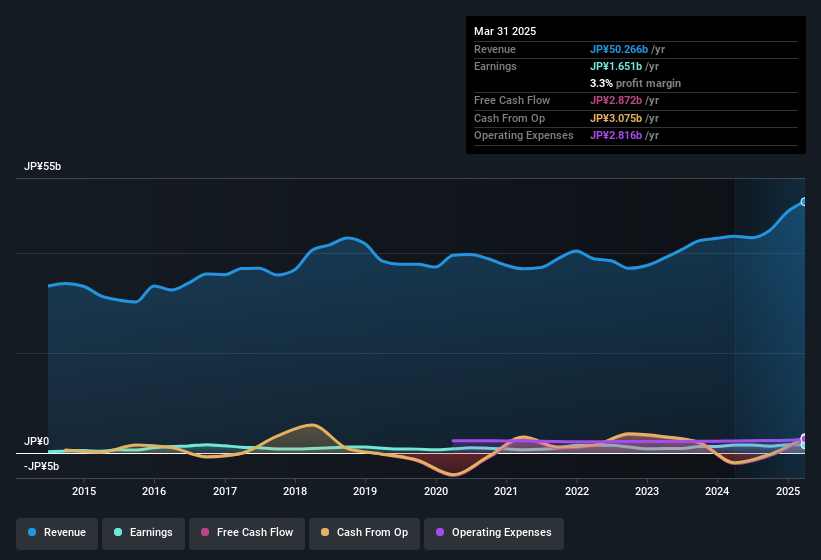
Task: Click the Operating Expenses tooltip label
Action: point(524,136)
